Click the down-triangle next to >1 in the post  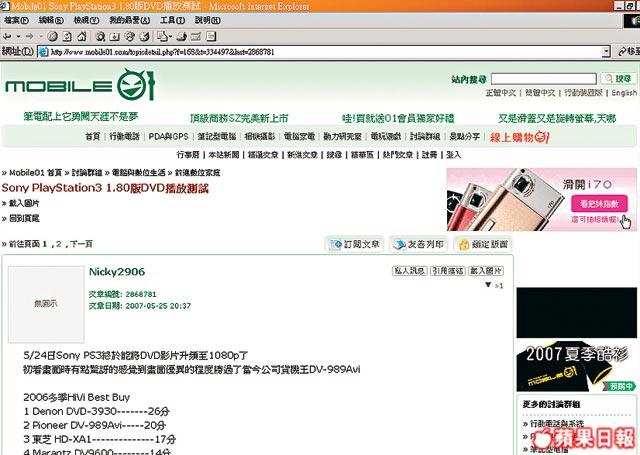click(488, 285)
